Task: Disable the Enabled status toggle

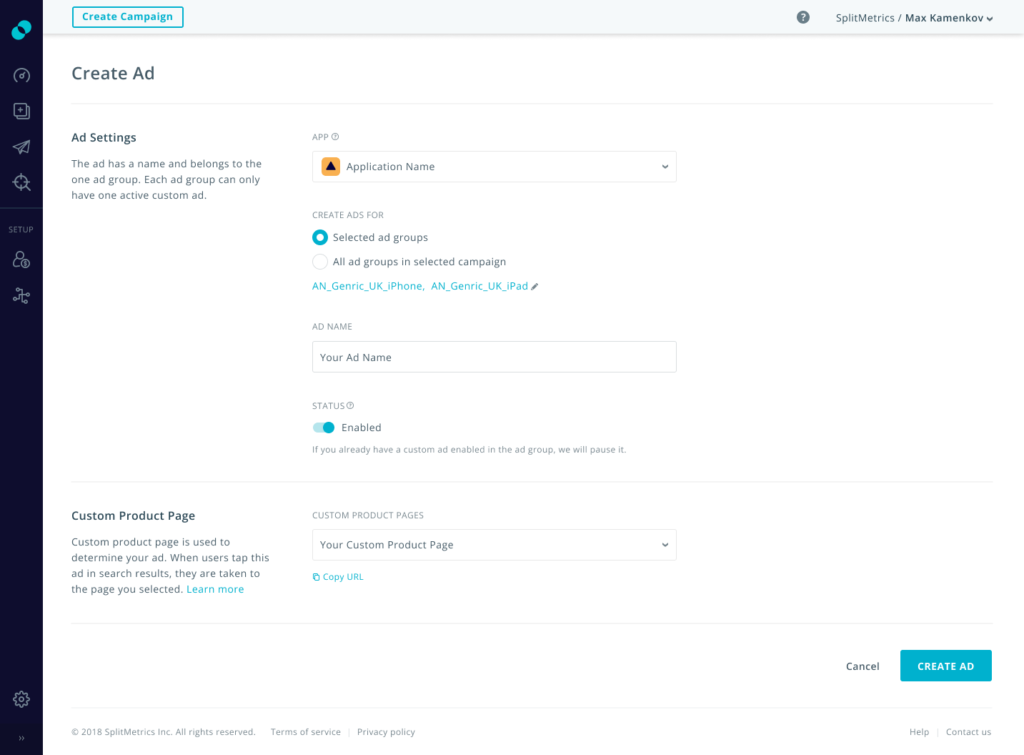Action: pyautogui.click(x=322, y=427)
